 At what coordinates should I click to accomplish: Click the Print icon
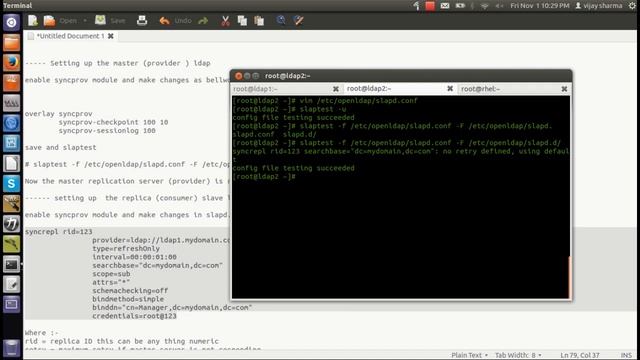coord(142,20)
